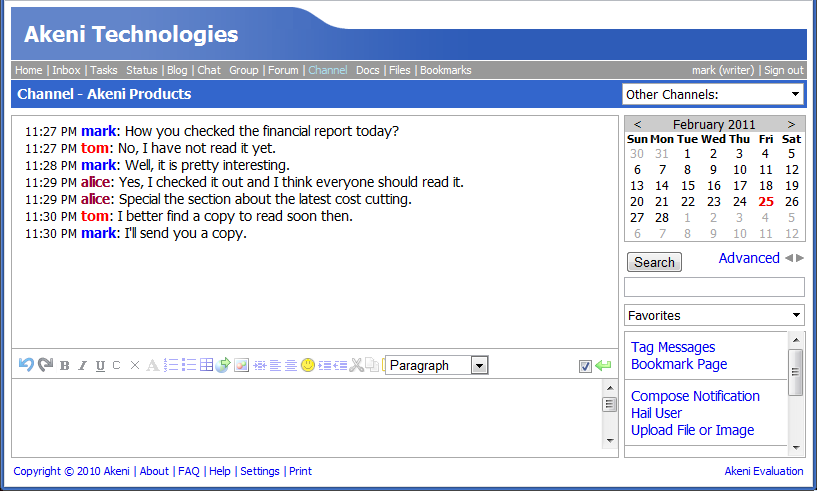Open the Other Channels dropdown
Image resolution: width=817 pixels, height=491 pixels.
tap(712, 94)
